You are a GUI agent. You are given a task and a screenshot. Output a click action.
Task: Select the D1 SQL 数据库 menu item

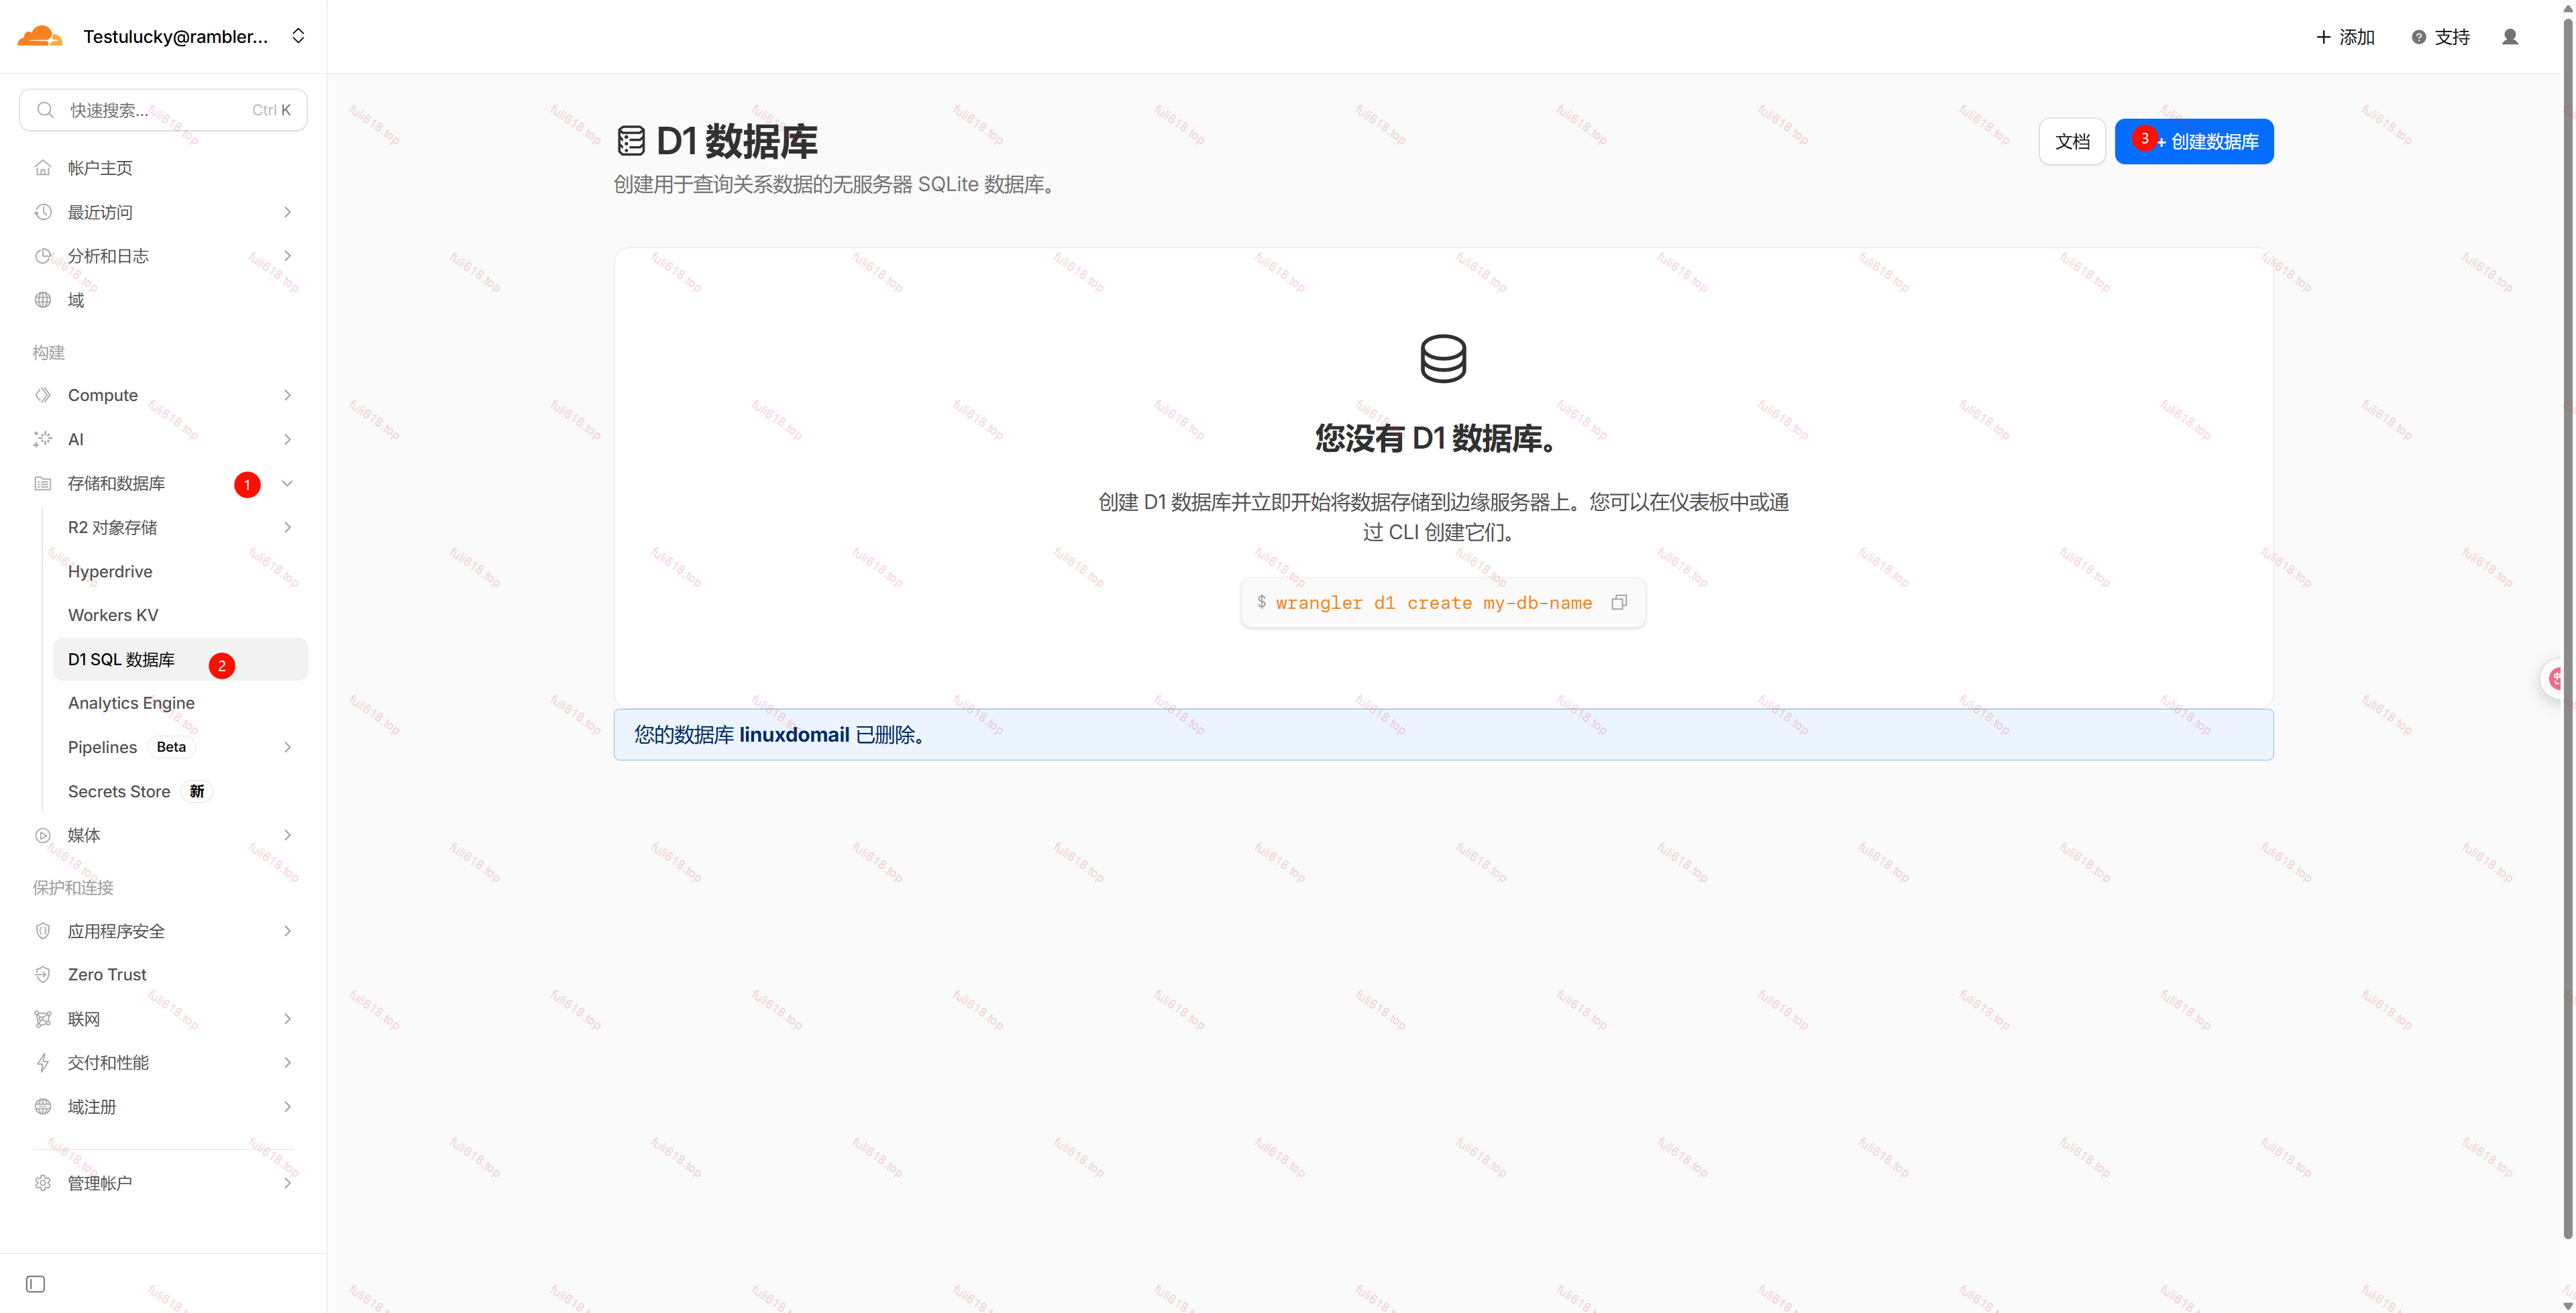180,659
